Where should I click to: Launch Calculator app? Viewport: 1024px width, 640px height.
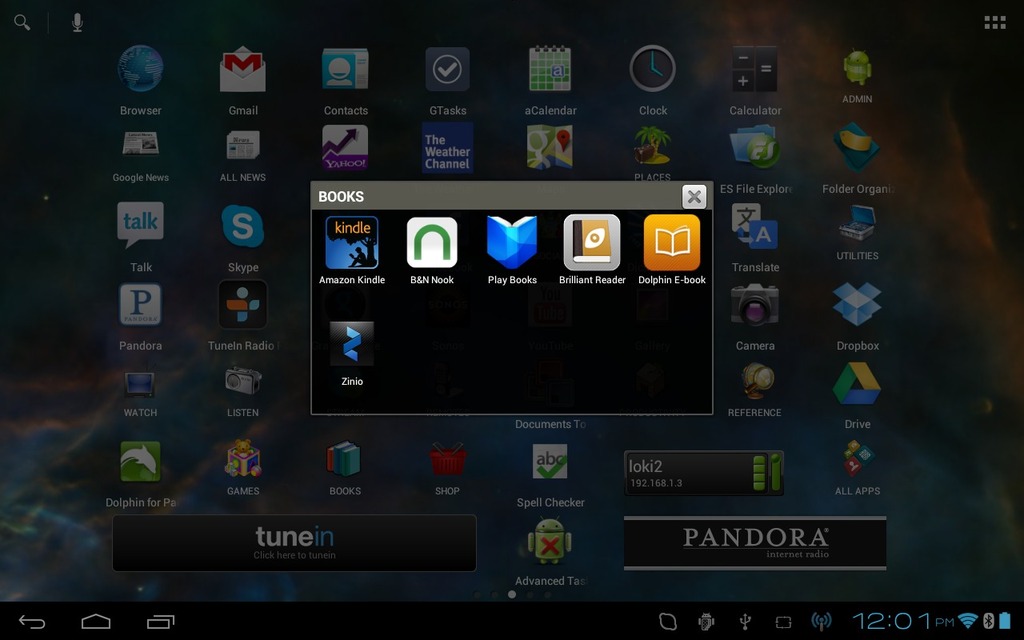[x=755, y=69]
